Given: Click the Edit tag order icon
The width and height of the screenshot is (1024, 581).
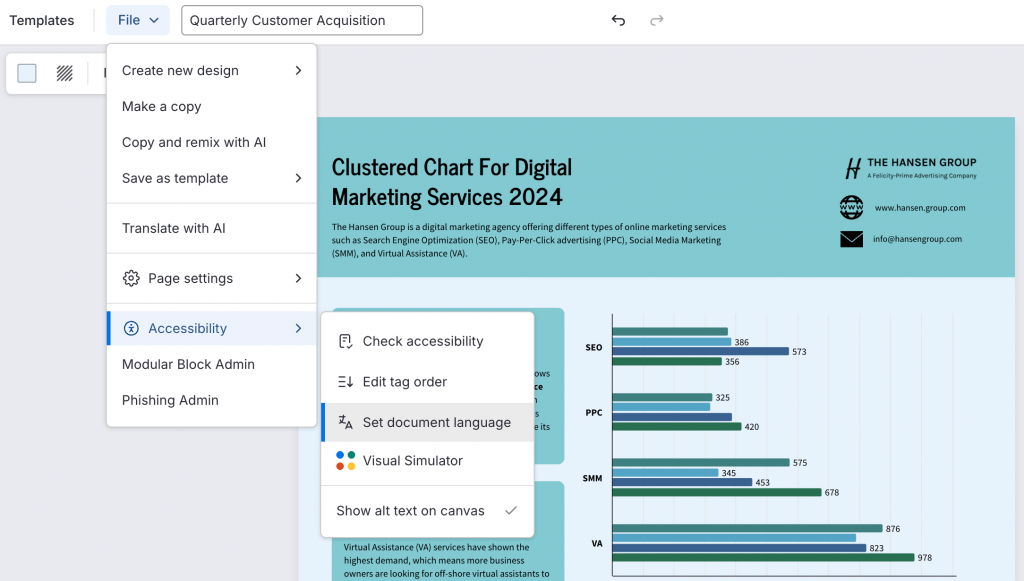Looking at the screenshot, I should (x=345, y=382).
